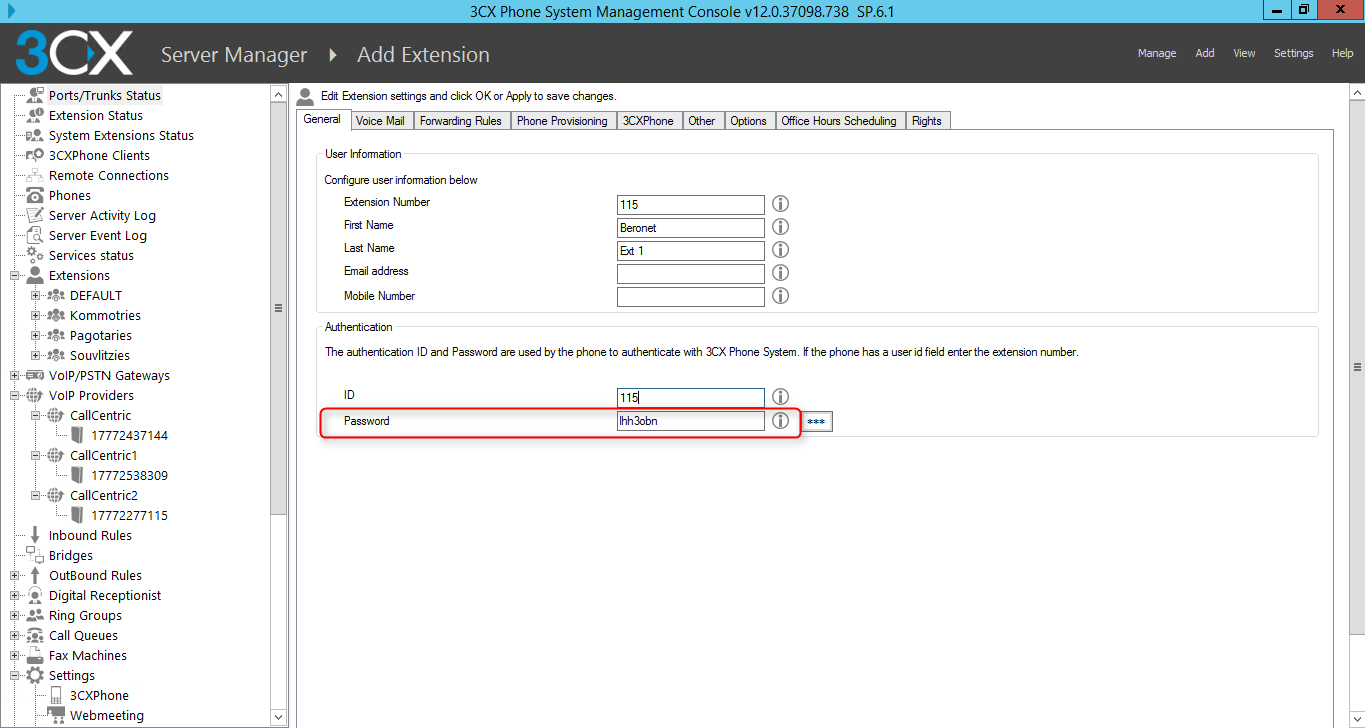
Task: Collapse the CallCentric2 provider node
Action: coord(36,496)
